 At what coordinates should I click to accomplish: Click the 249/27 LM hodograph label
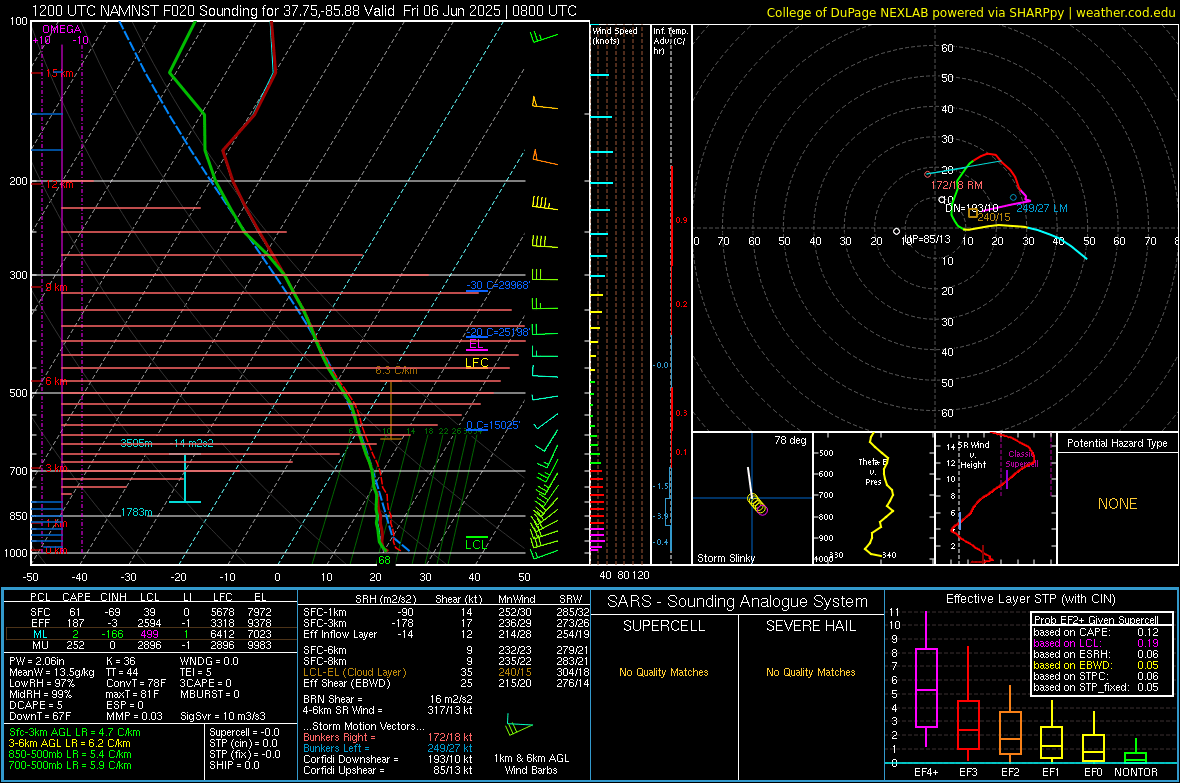coord(1042,209)
